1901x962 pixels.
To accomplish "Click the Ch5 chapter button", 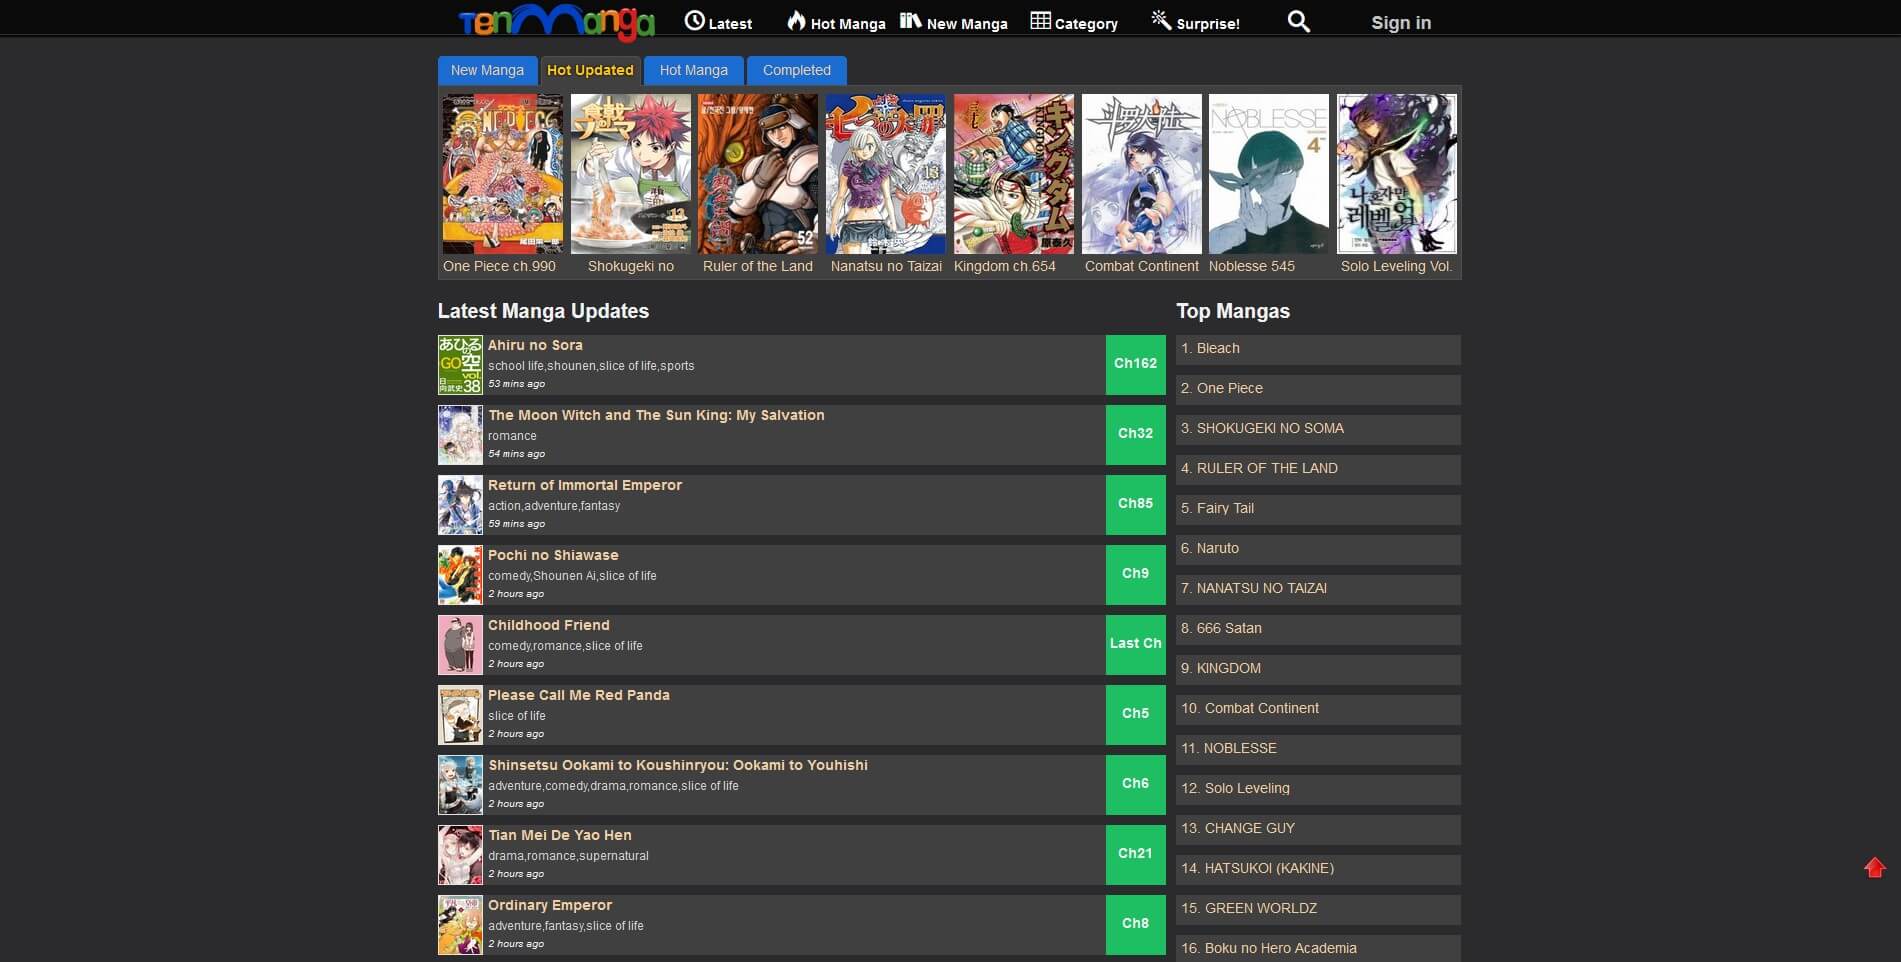I will click(x=1136, y=714).
